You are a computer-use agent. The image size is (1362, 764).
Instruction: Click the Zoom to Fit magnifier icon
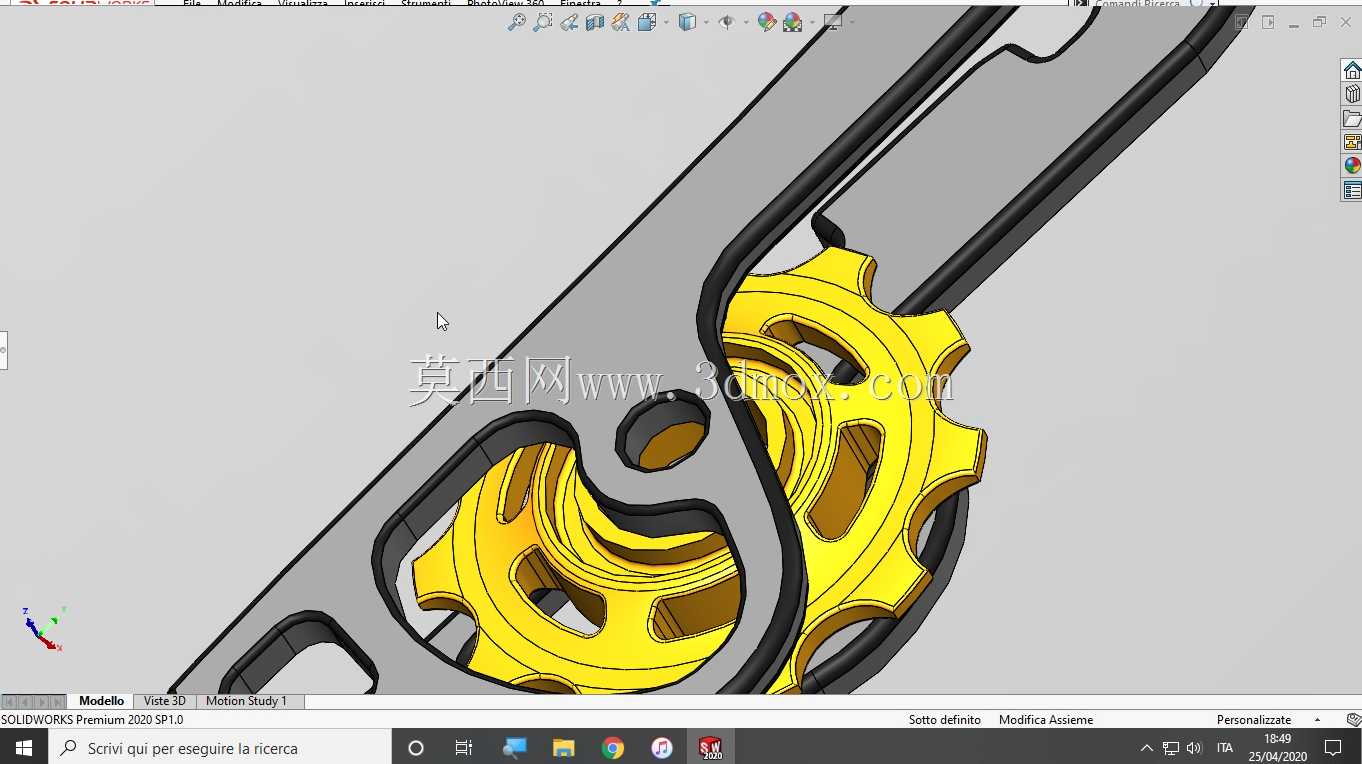tap(516, 22)
